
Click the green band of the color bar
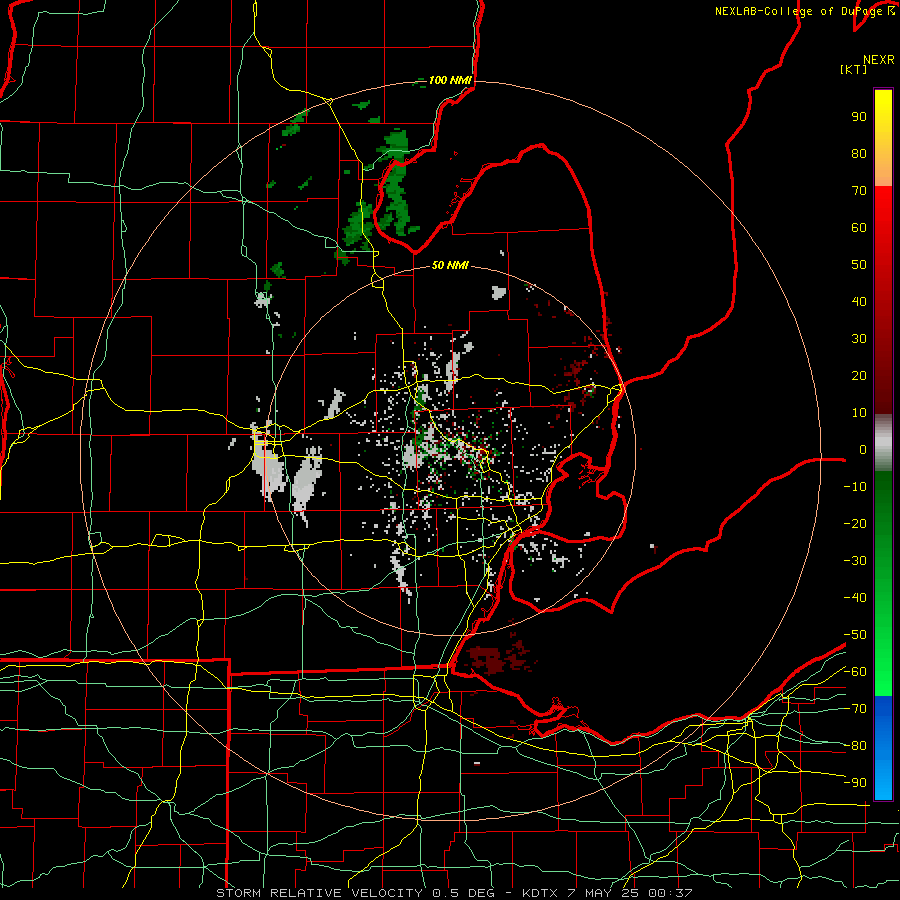click(x=883, y=583)
